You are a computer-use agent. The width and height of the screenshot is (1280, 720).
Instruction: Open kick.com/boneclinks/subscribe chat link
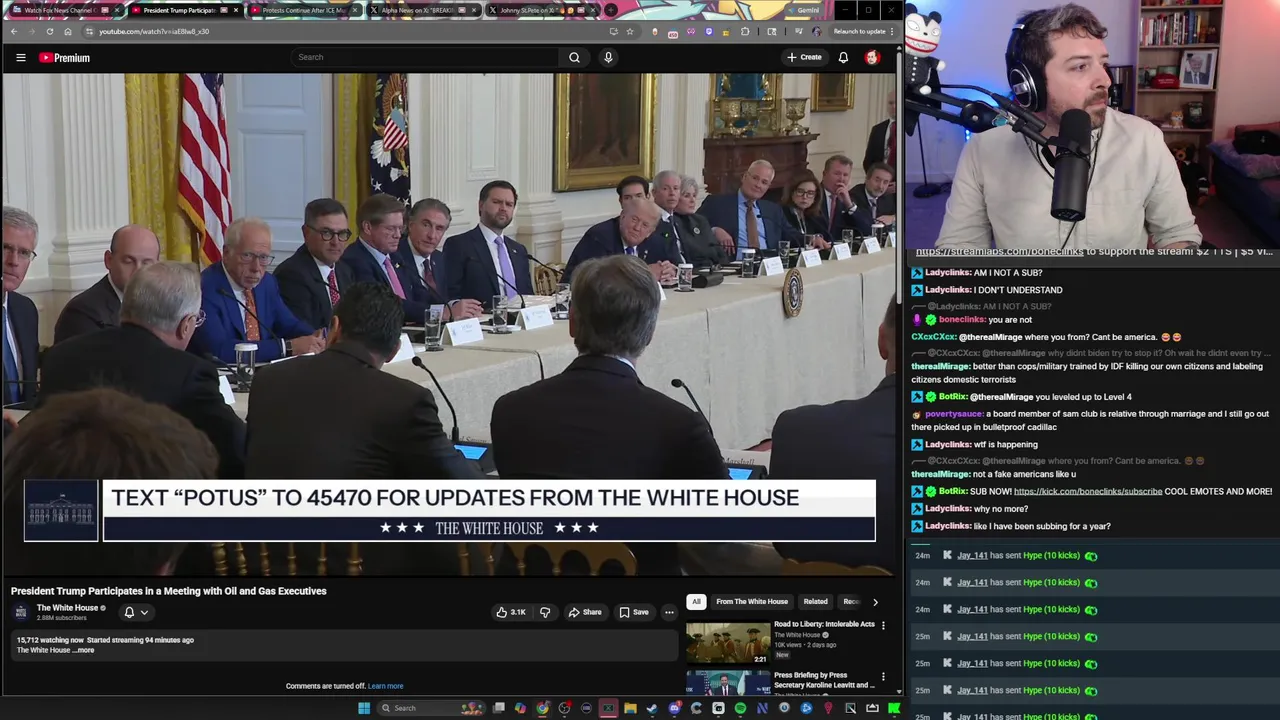pos(1088,492)
